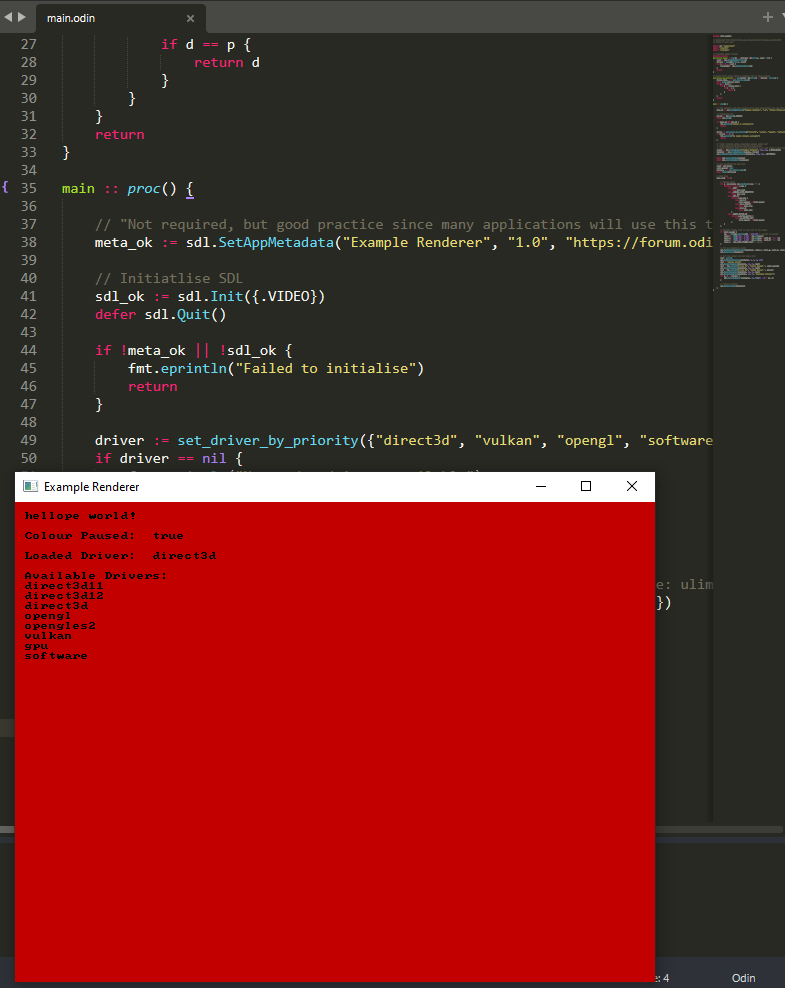This screenshot has width=785, height=988.
Task: Open the Odin syntax selector in status bar
Action: pos(743,977)
